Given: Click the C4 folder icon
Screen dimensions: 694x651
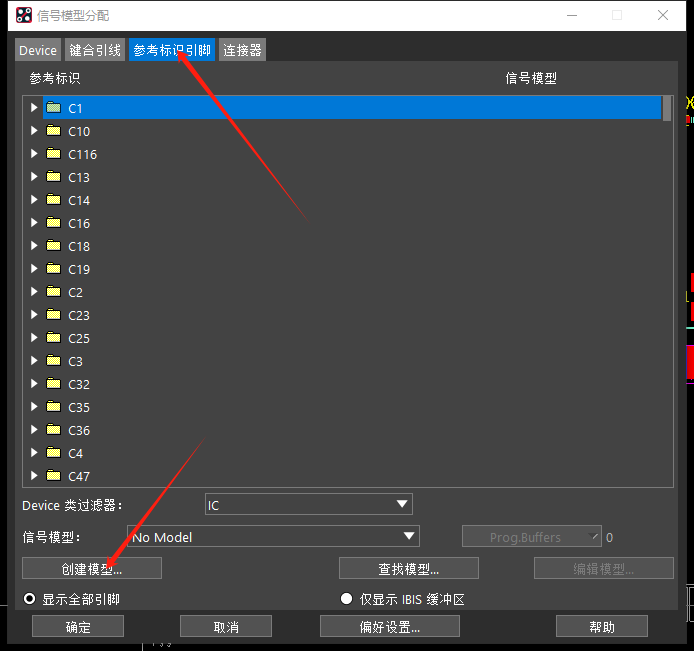Looking at the screenshot, I should pyautogui.click(x=54, y=453).
